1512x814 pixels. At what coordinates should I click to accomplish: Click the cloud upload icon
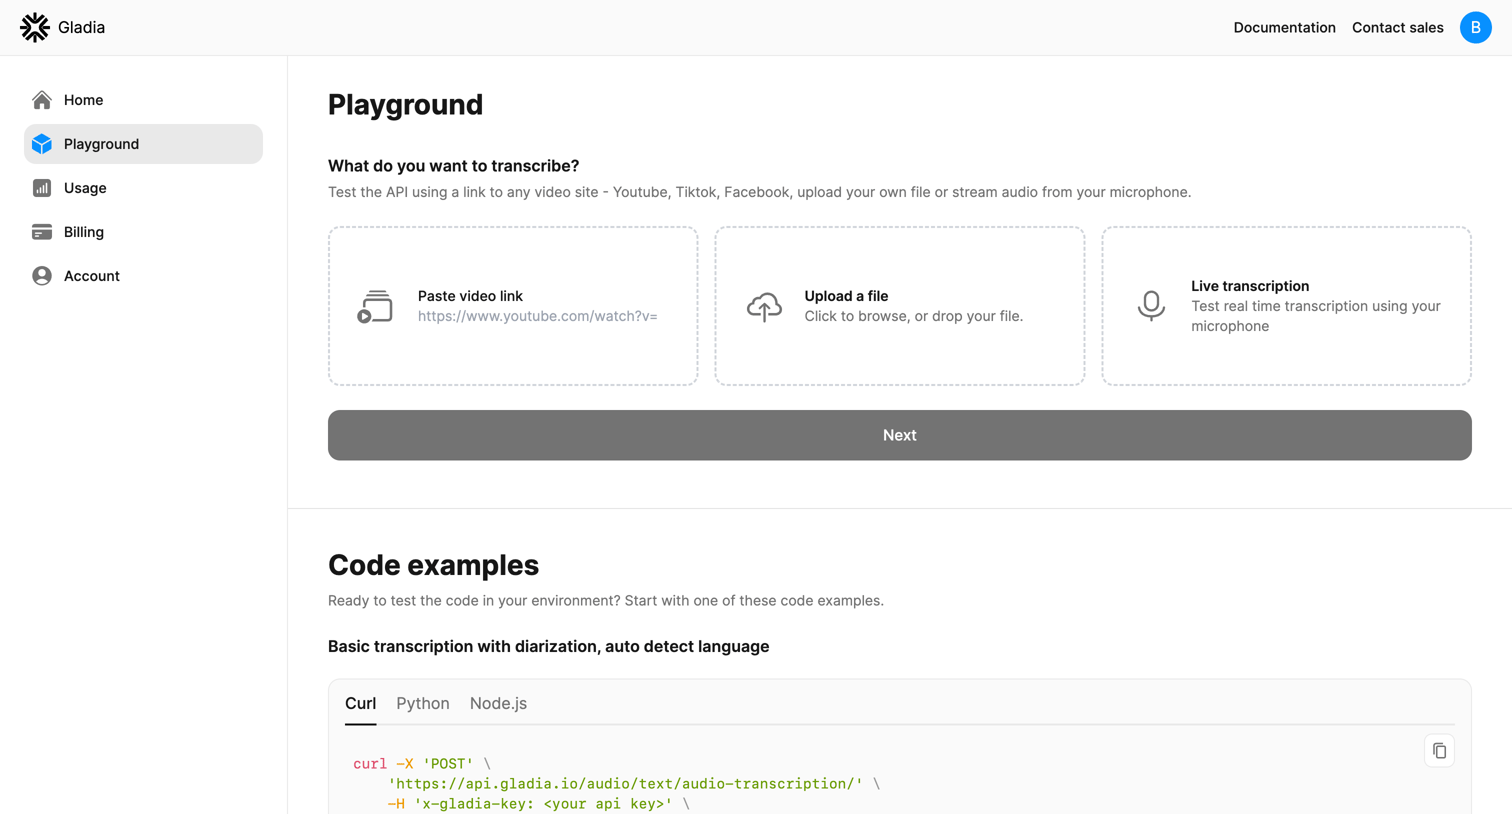point(764,306)
